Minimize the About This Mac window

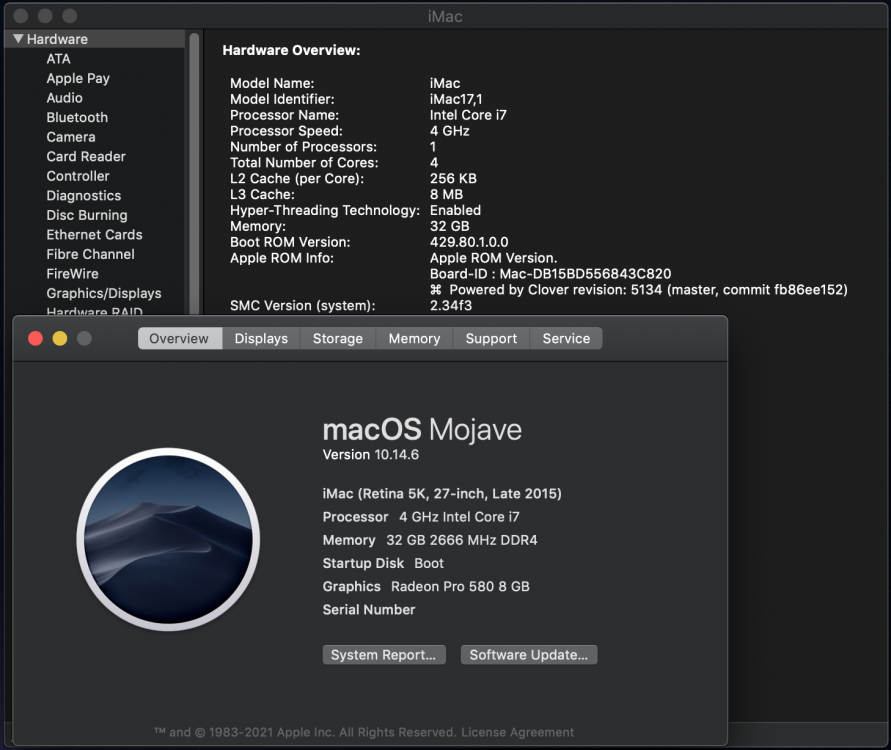click(x=60, y=339)
